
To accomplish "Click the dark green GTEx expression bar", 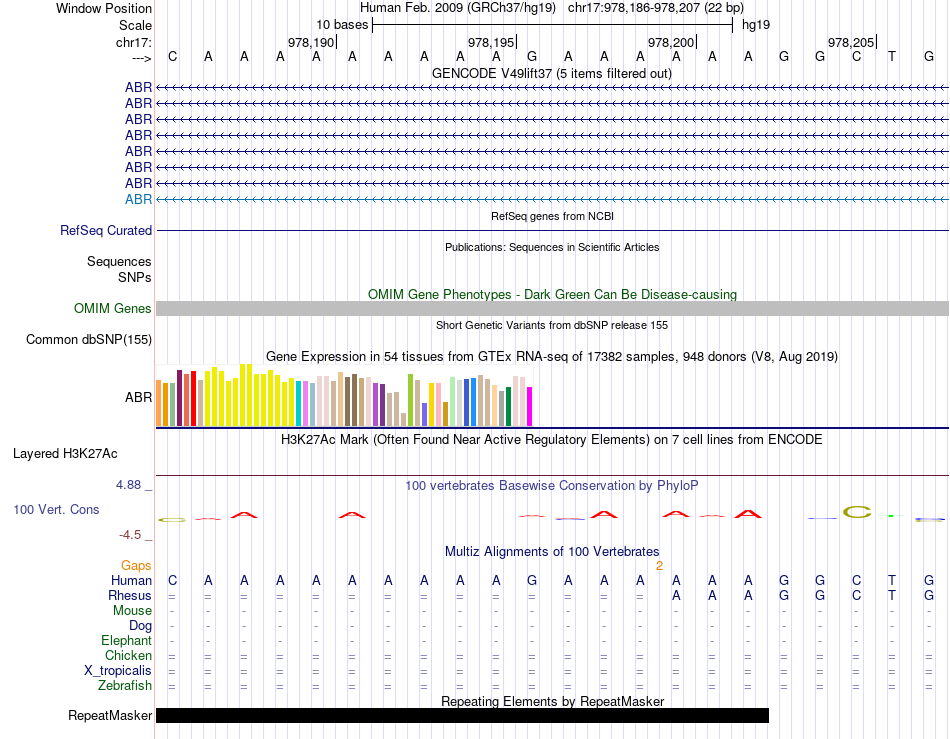I will click(x=509, y=407).
